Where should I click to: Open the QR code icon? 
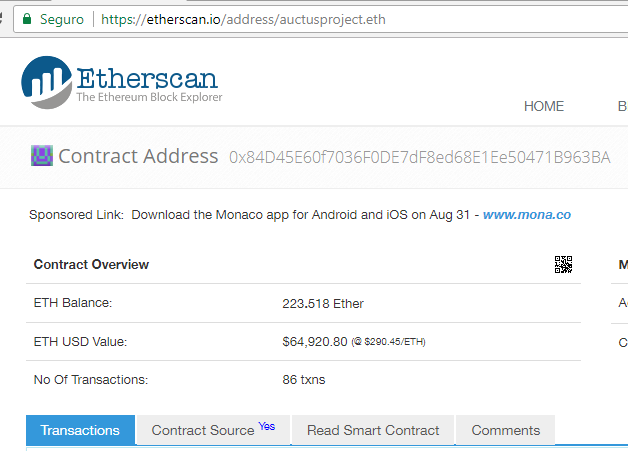click(563, 264)
